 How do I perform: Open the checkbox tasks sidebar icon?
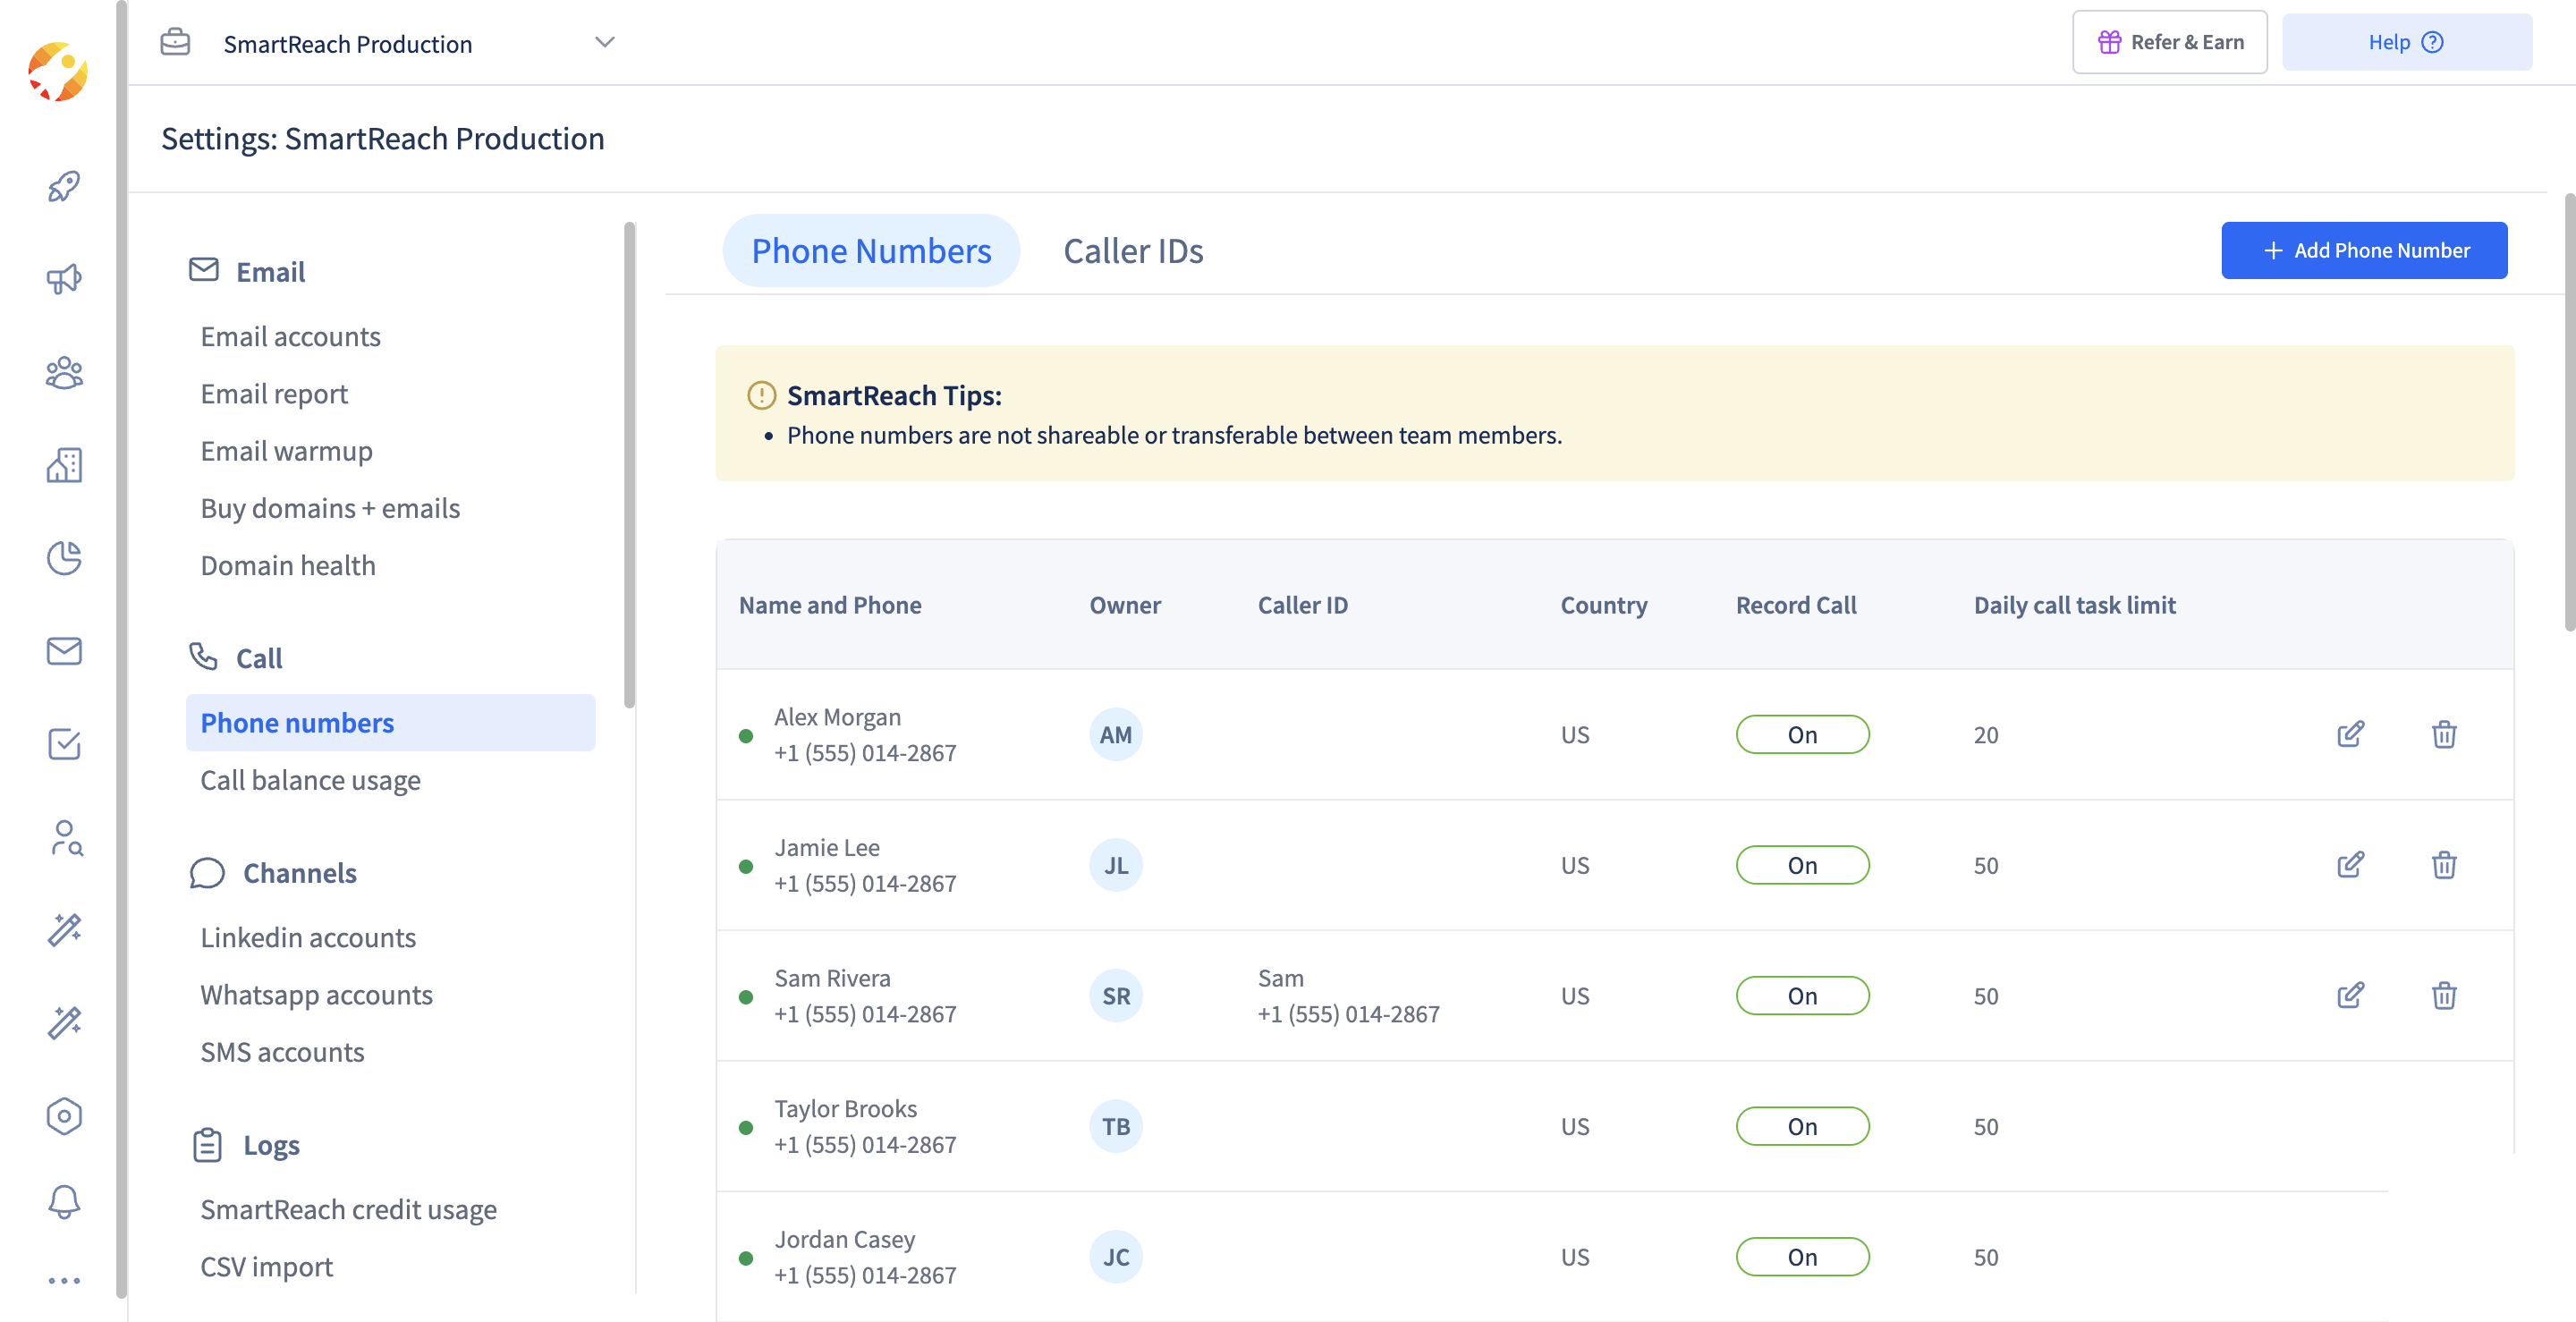pyautogui.click(x=64, y=744)
